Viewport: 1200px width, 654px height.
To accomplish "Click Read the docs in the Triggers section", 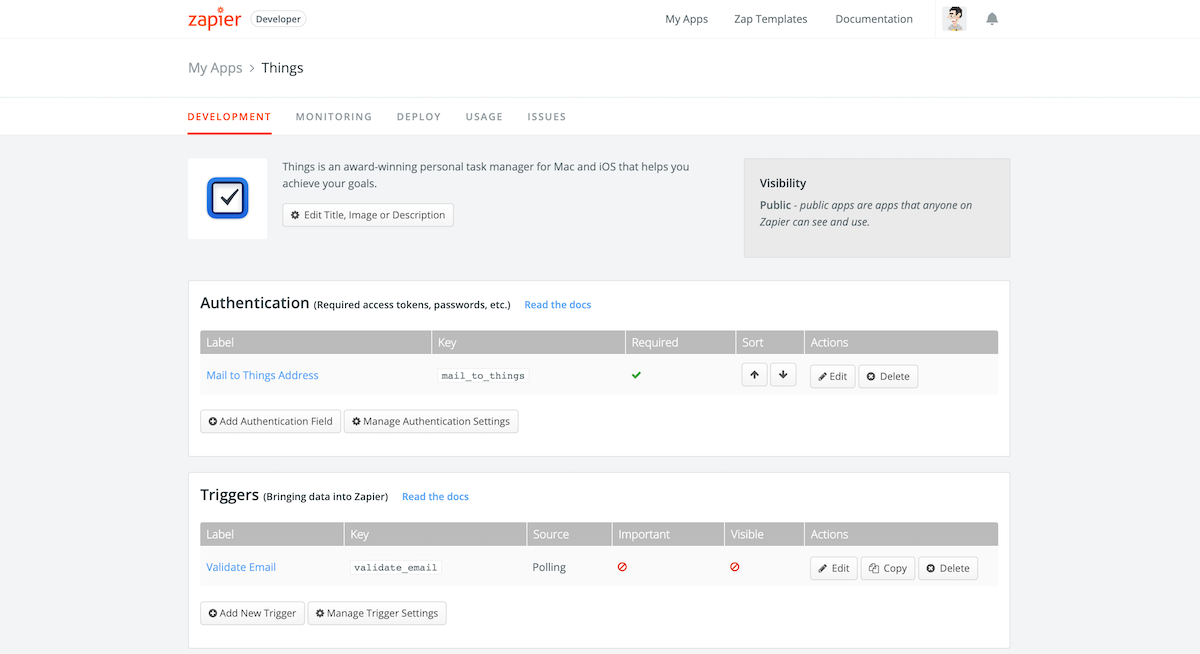I will click(435, 496).
